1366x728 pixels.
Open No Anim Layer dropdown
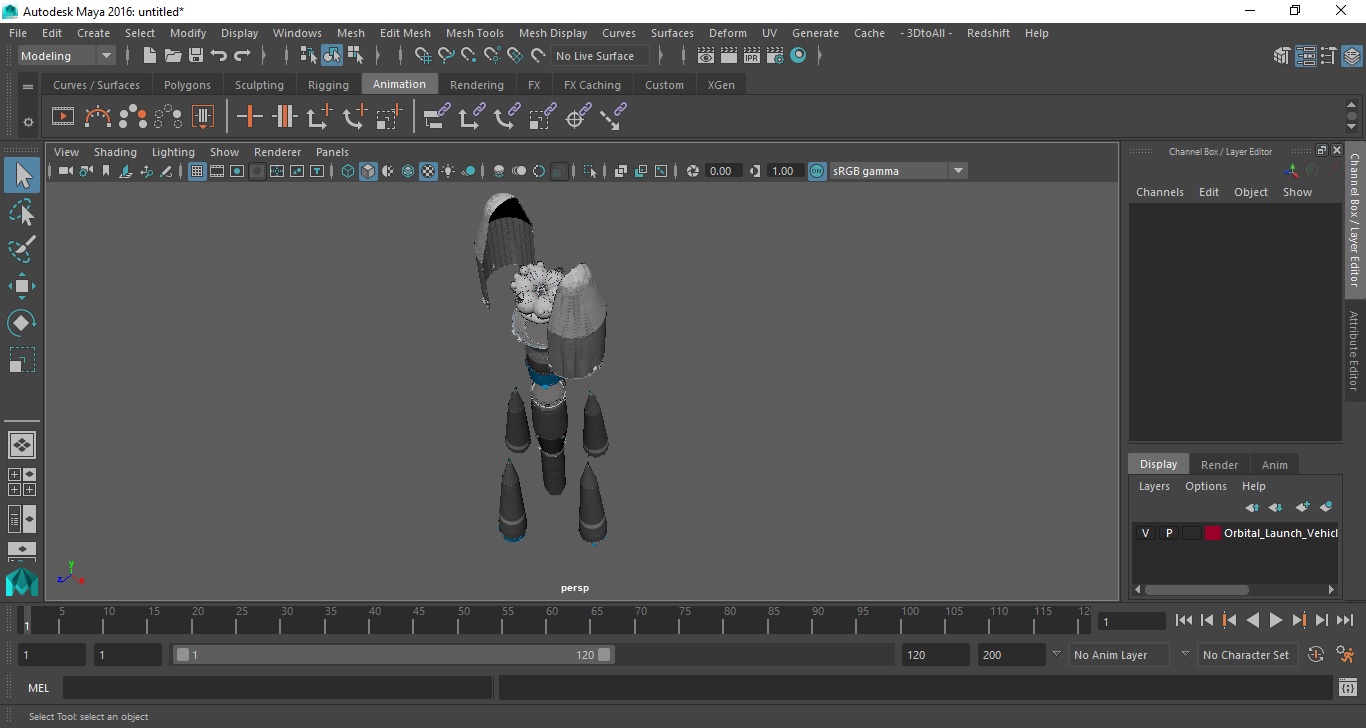(1118, 655)
